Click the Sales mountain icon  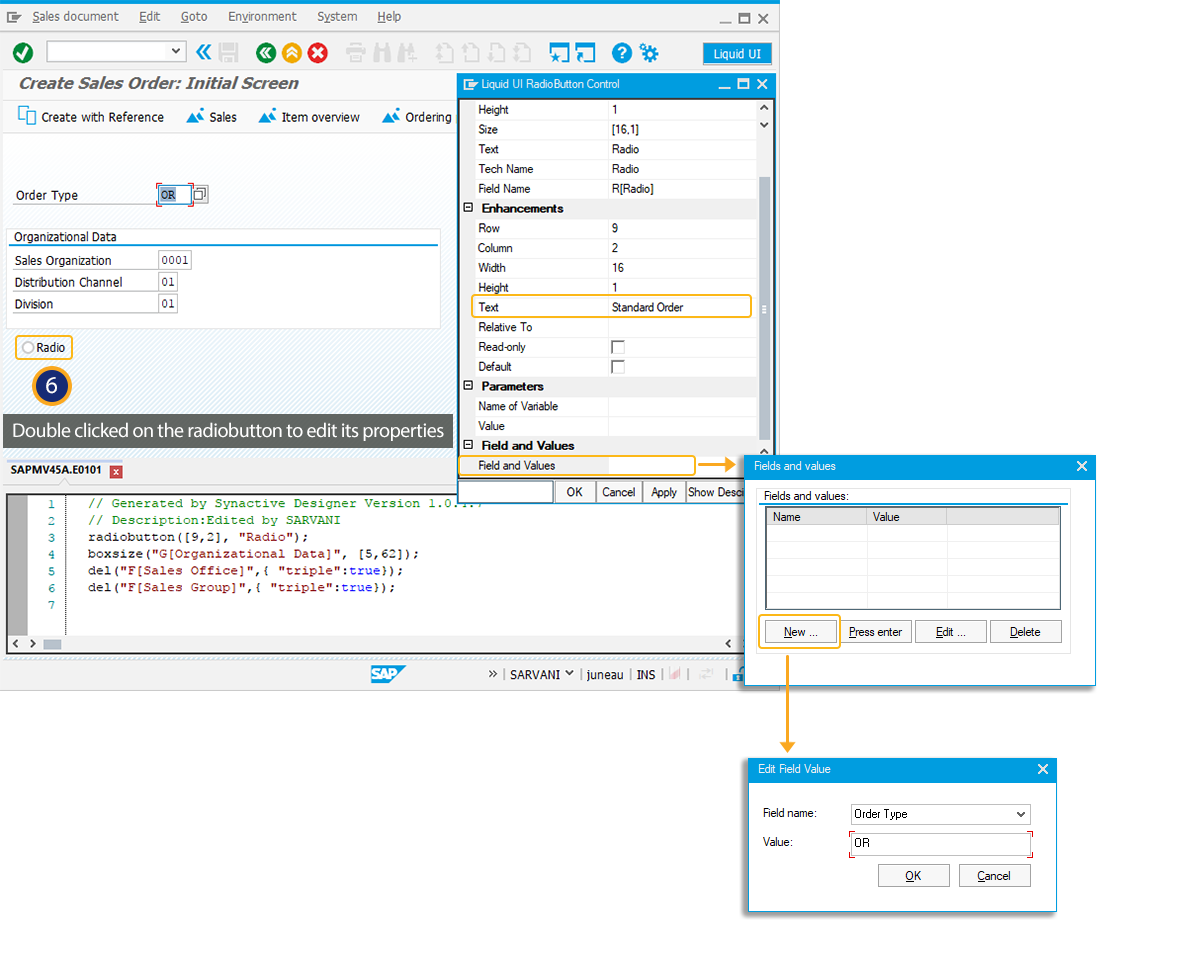[195, 117]
